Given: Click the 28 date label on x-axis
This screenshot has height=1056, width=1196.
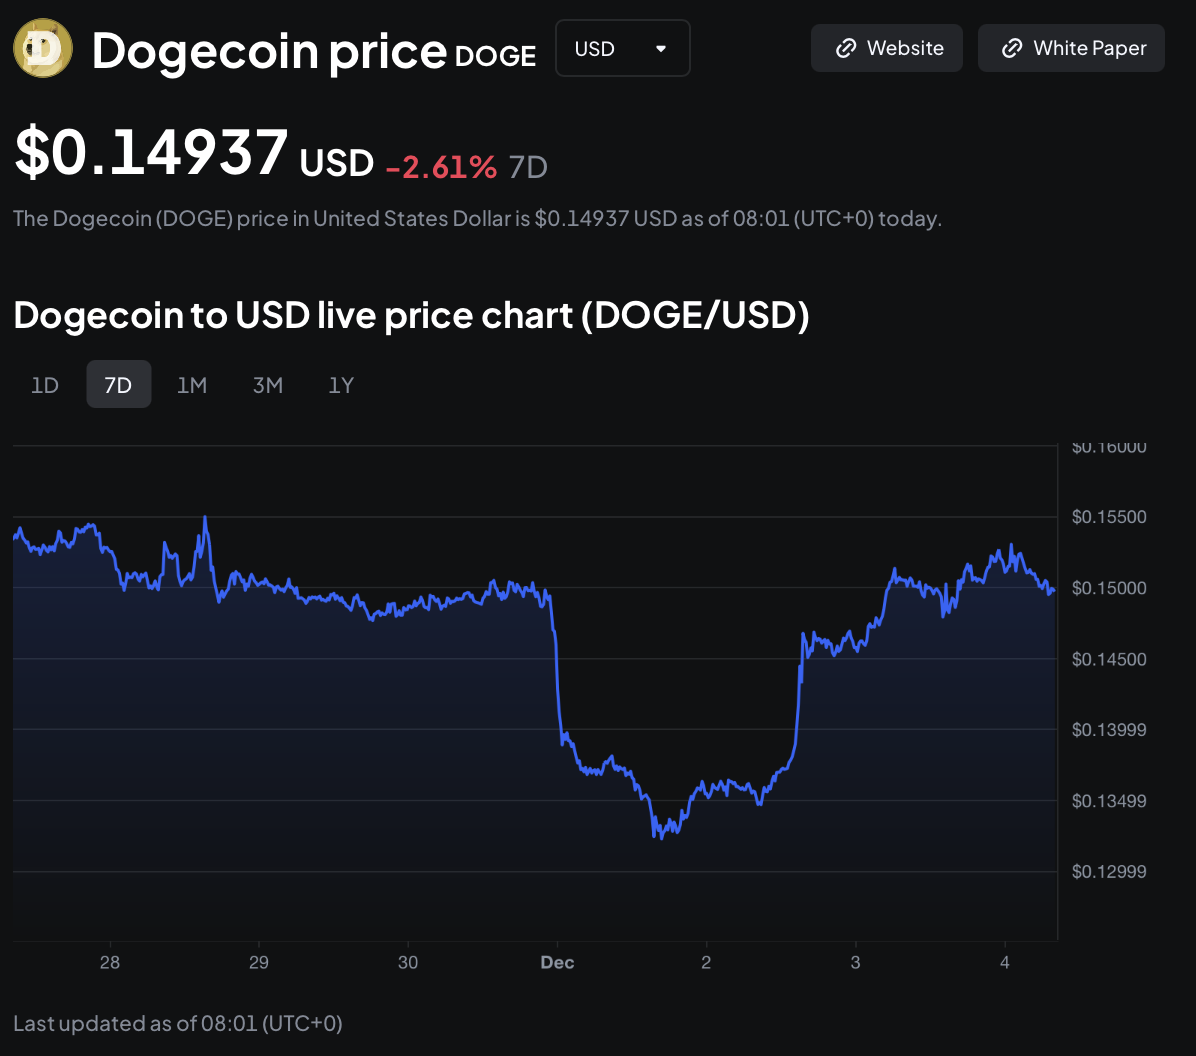Looking at the screenshot, I should click(109, 963).
